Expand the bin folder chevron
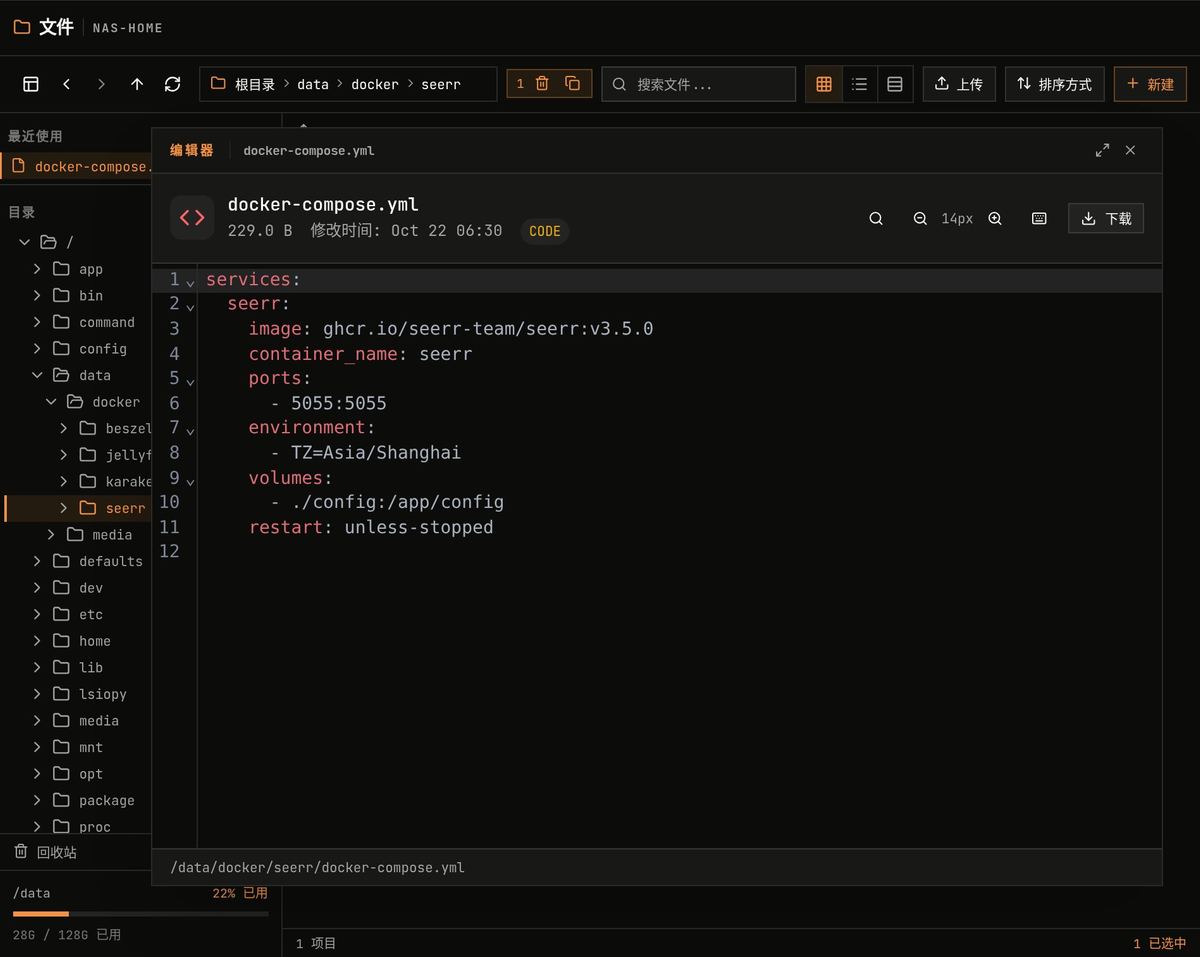Image resolution: width=1200 pixels, height=957 pixels. pos(37,295)
